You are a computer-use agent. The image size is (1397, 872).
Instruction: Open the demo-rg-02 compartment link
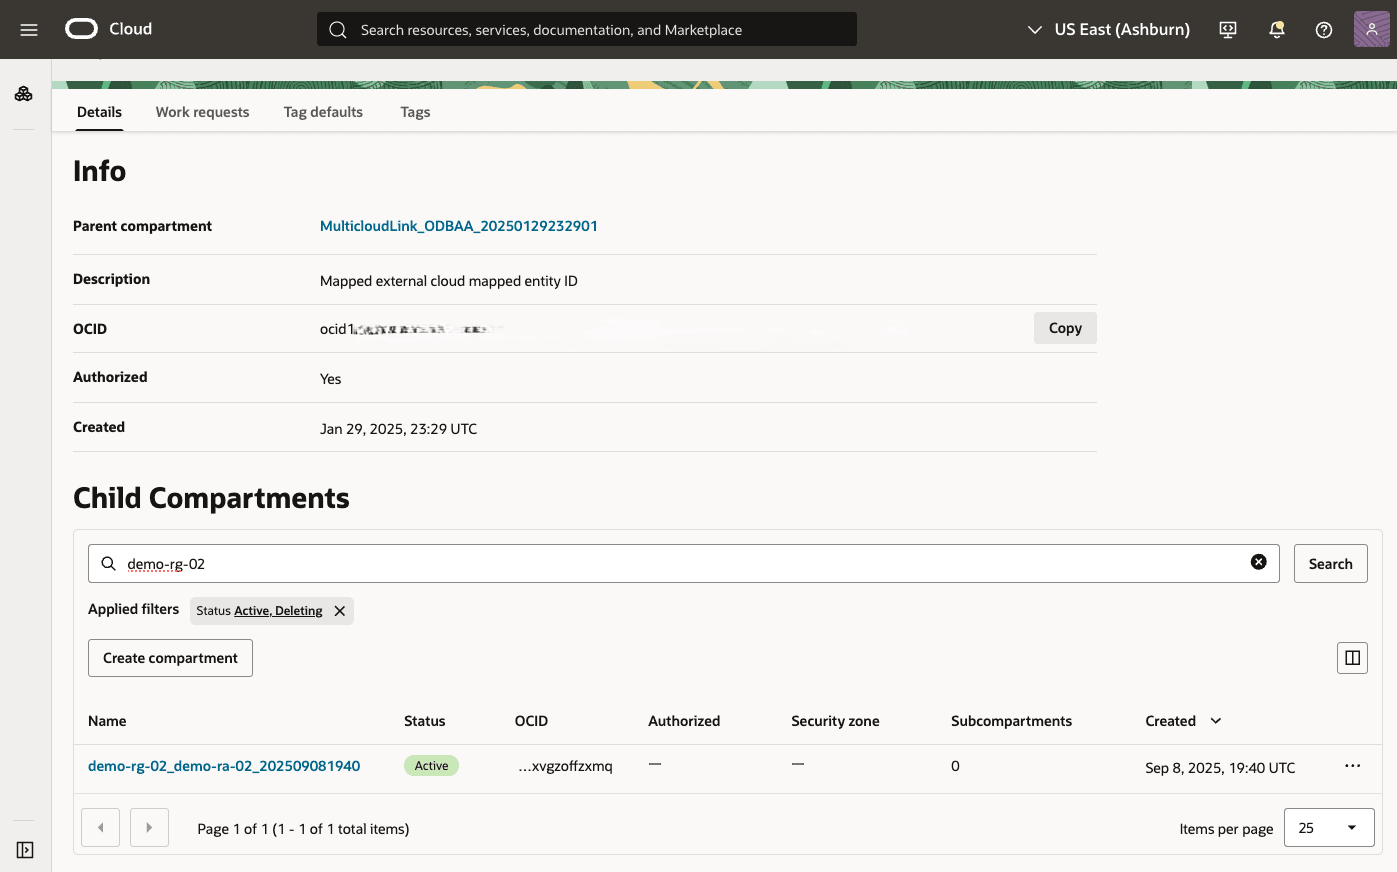tap(224, 765)
